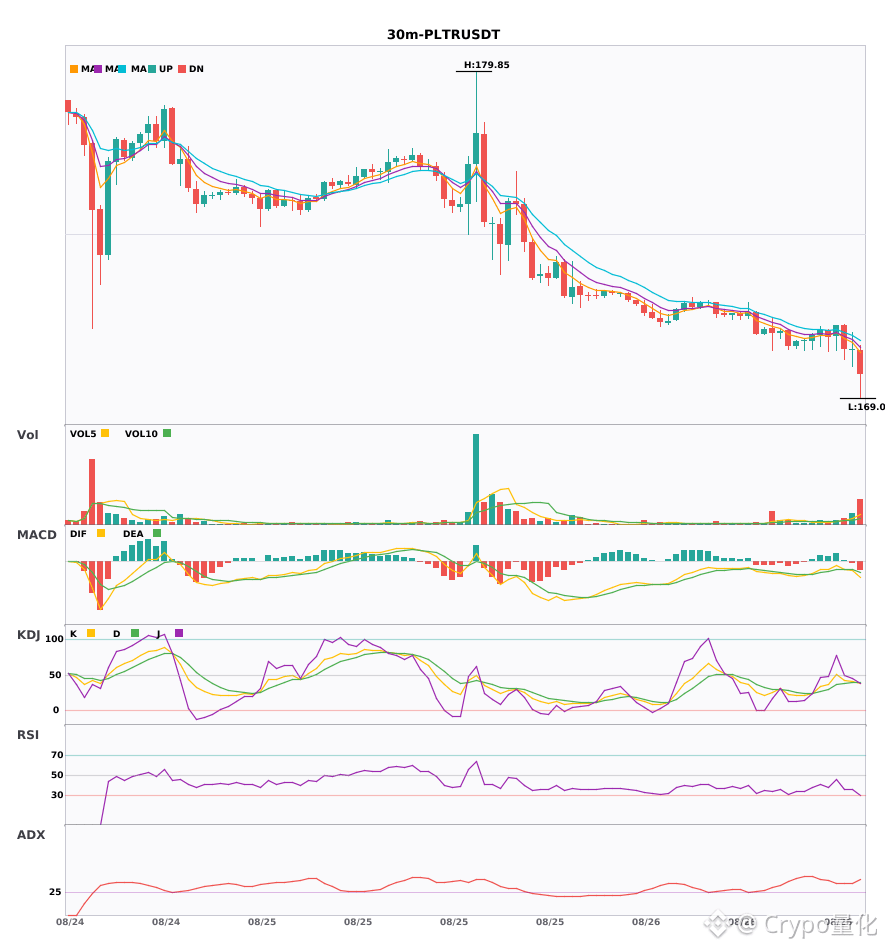Click the cyan MA legend swatch
This screenshot has width=885, height=950.
tap(122, 69)
